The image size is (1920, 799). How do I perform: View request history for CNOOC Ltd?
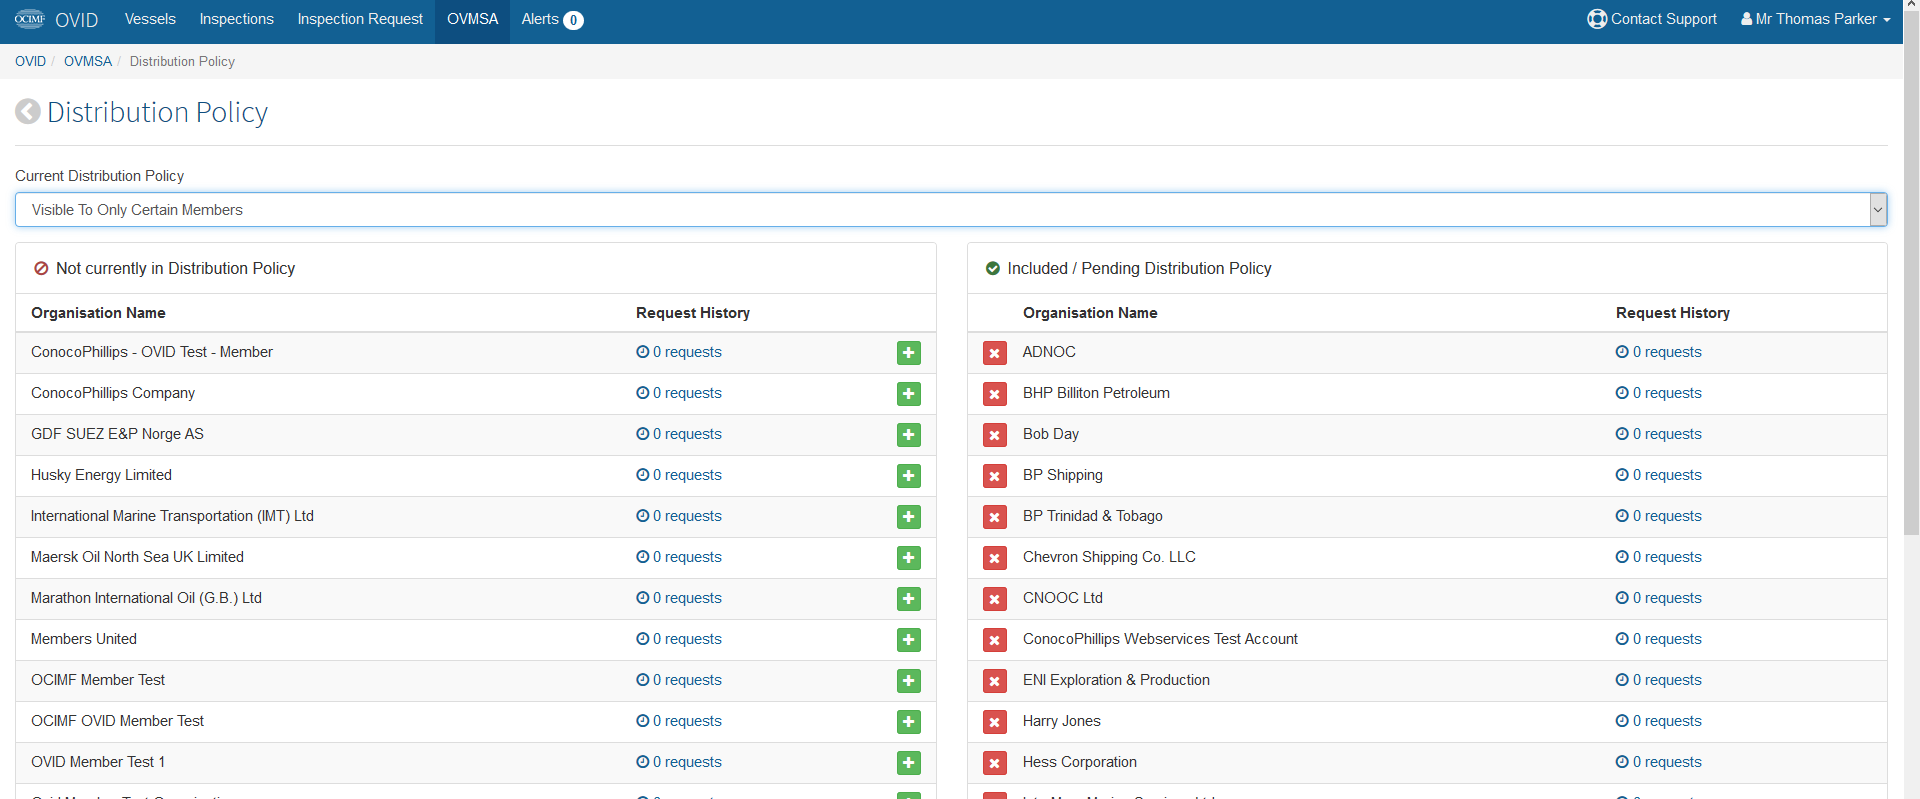(1658, 598)
